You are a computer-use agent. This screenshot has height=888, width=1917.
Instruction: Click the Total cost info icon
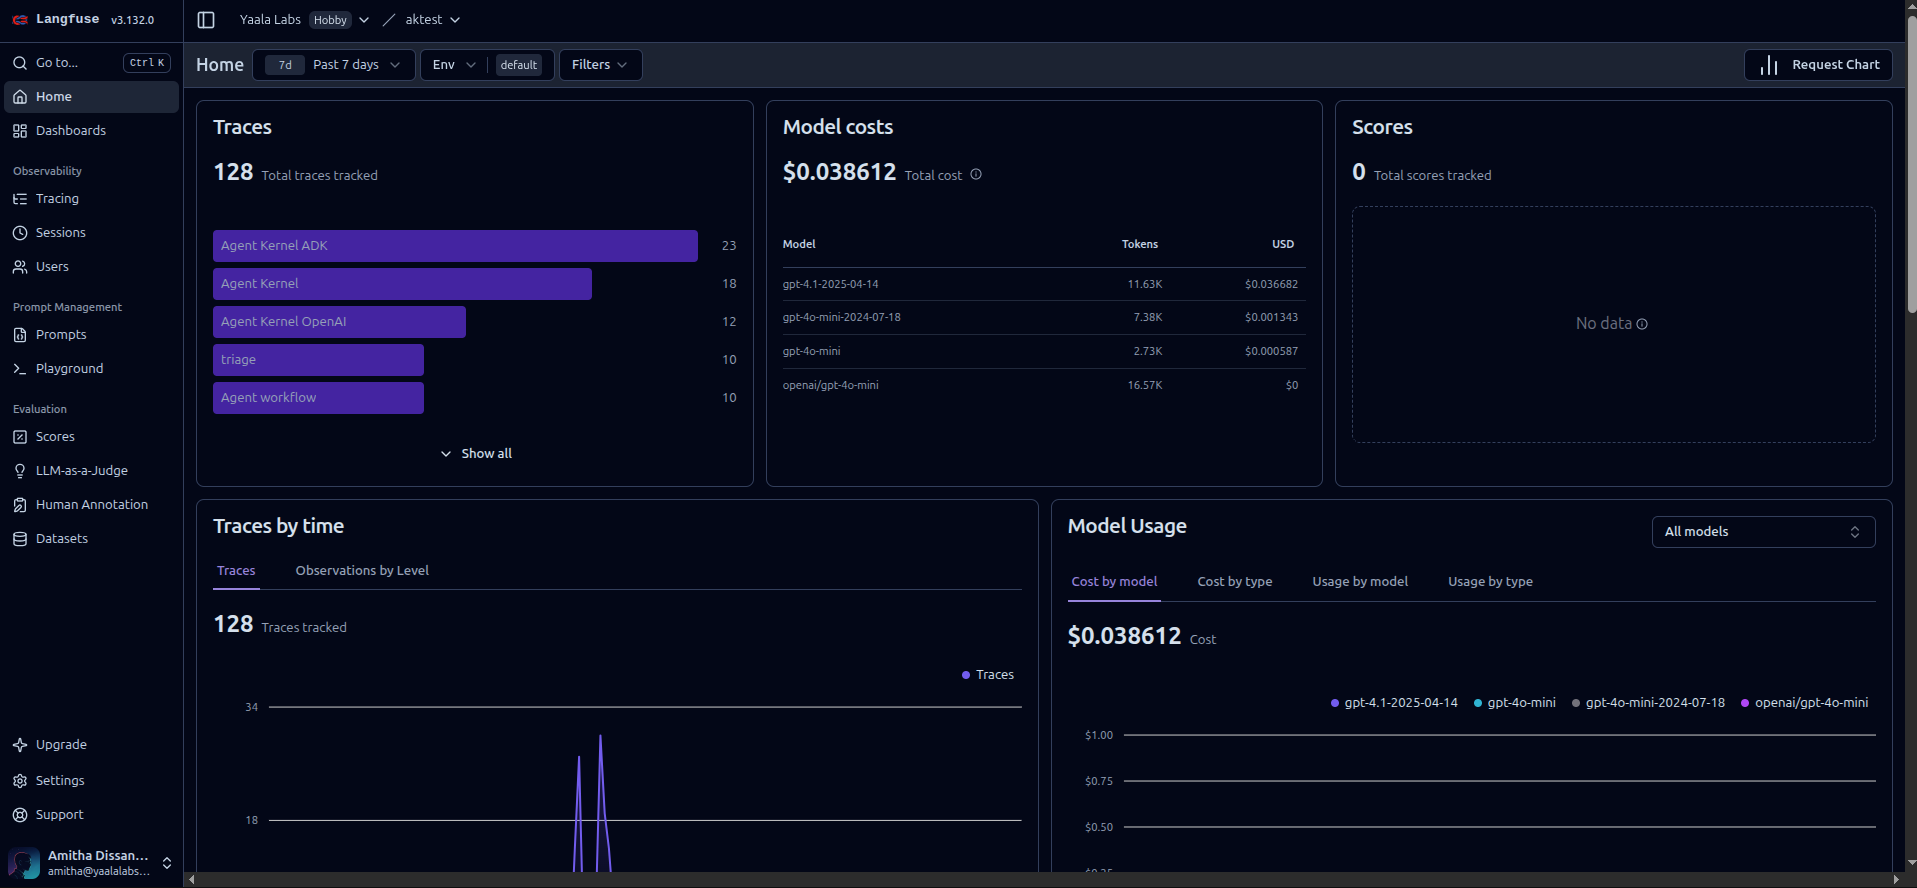point(976,174)
